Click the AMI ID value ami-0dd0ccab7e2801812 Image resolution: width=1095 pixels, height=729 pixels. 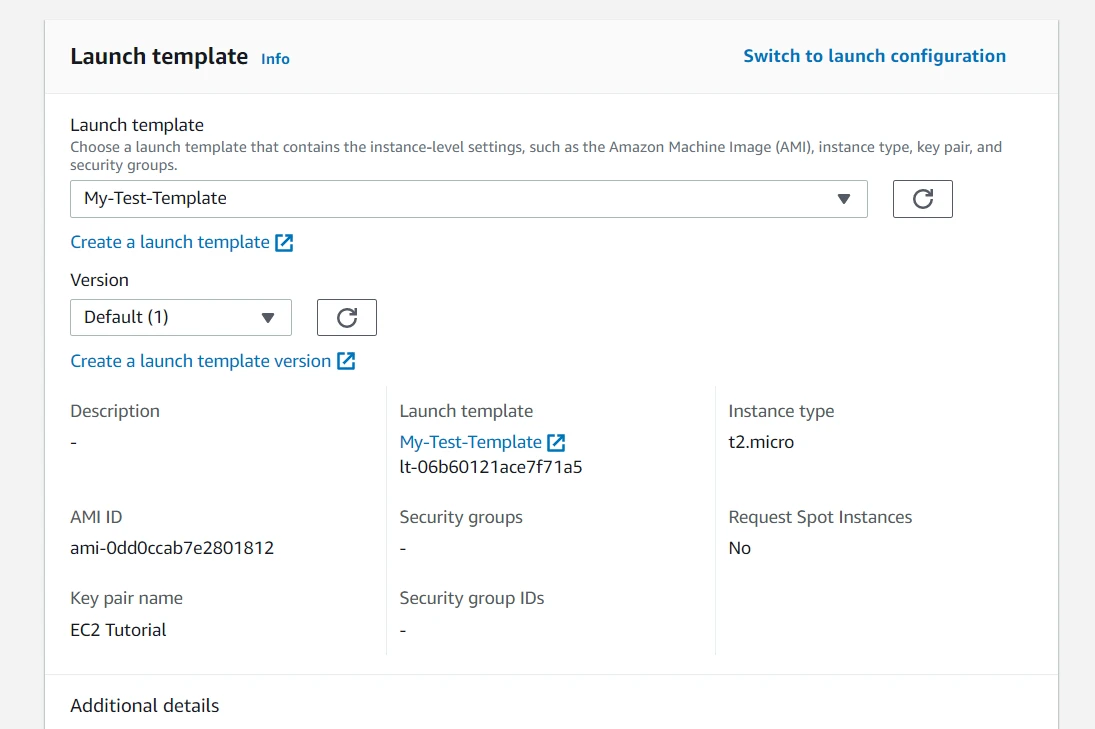(x=172, y=548)
